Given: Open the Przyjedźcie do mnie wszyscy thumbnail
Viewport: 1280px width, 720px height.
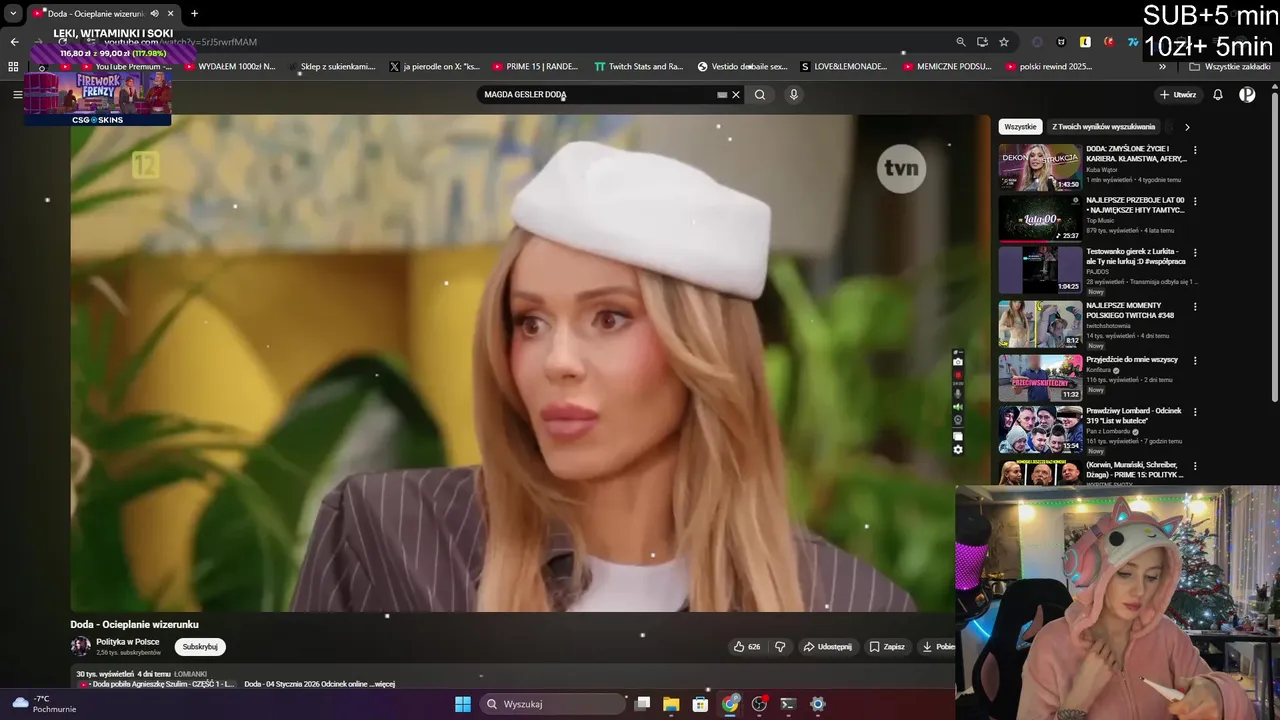Looking at the screenshot, I should pyautogui.click(x=1040, y=377).
